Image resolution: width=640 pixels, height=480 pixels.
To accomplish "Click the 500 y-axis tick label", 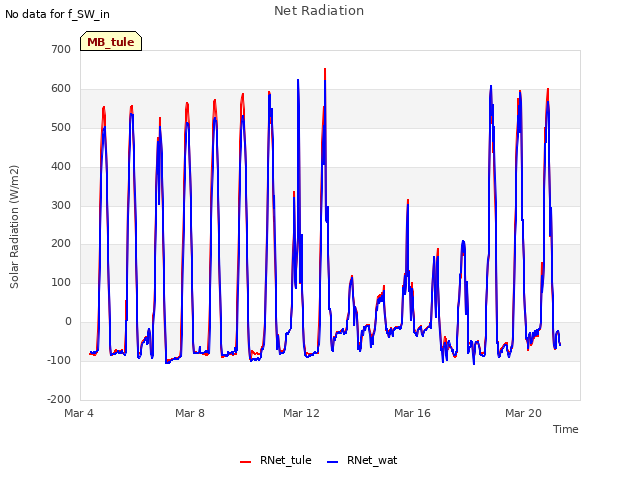I will [61, 127].
